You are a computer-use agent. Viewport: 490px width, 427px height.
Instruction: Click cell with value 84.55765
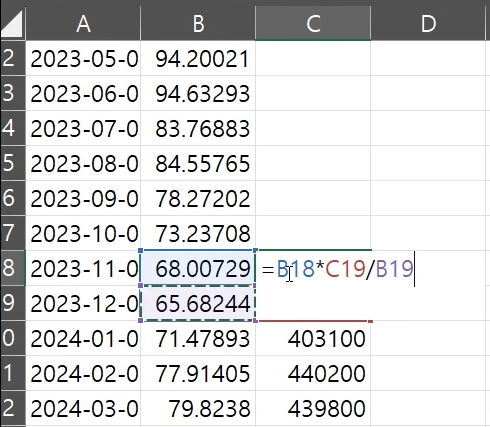click(198, 163)
